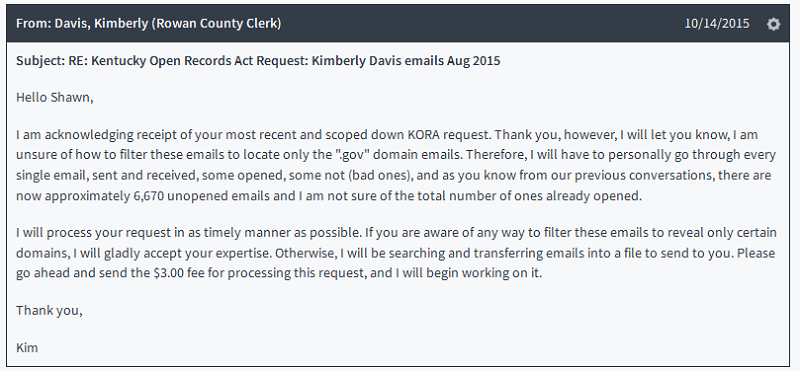The height and width of the screenshot is (371, 800).
Task: Click "(Rowan County Clerk)" in the header
Action: 216,23
